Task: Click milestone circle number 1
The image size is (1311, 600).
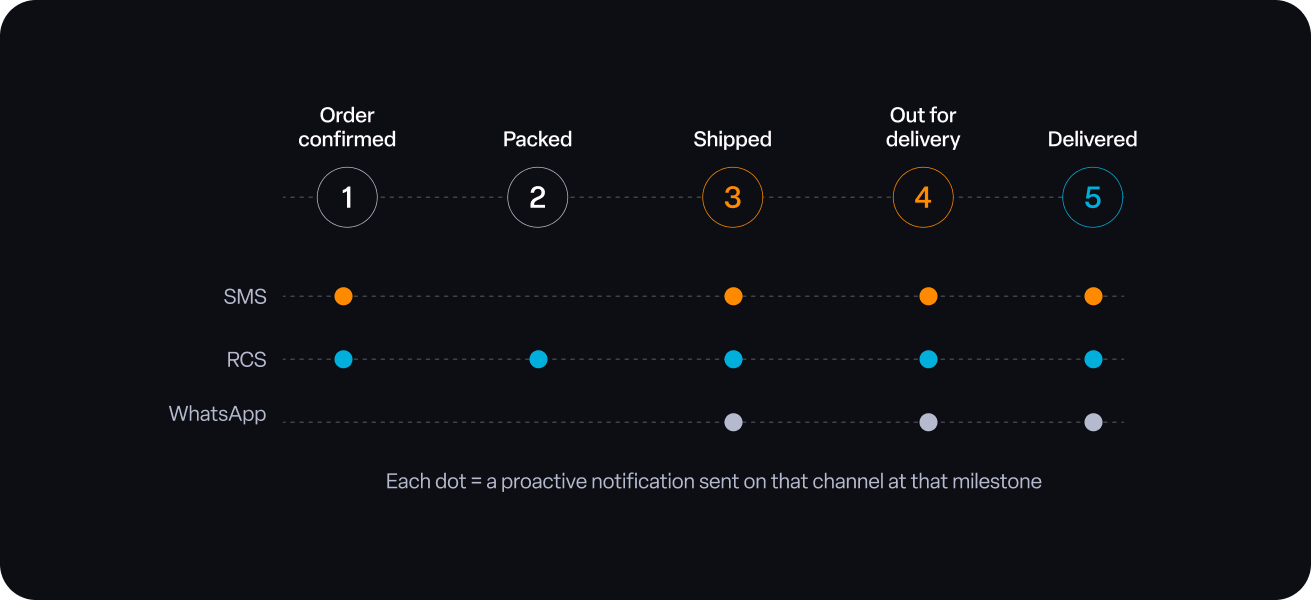Action: pyautogui.click(x=347, y=197)
